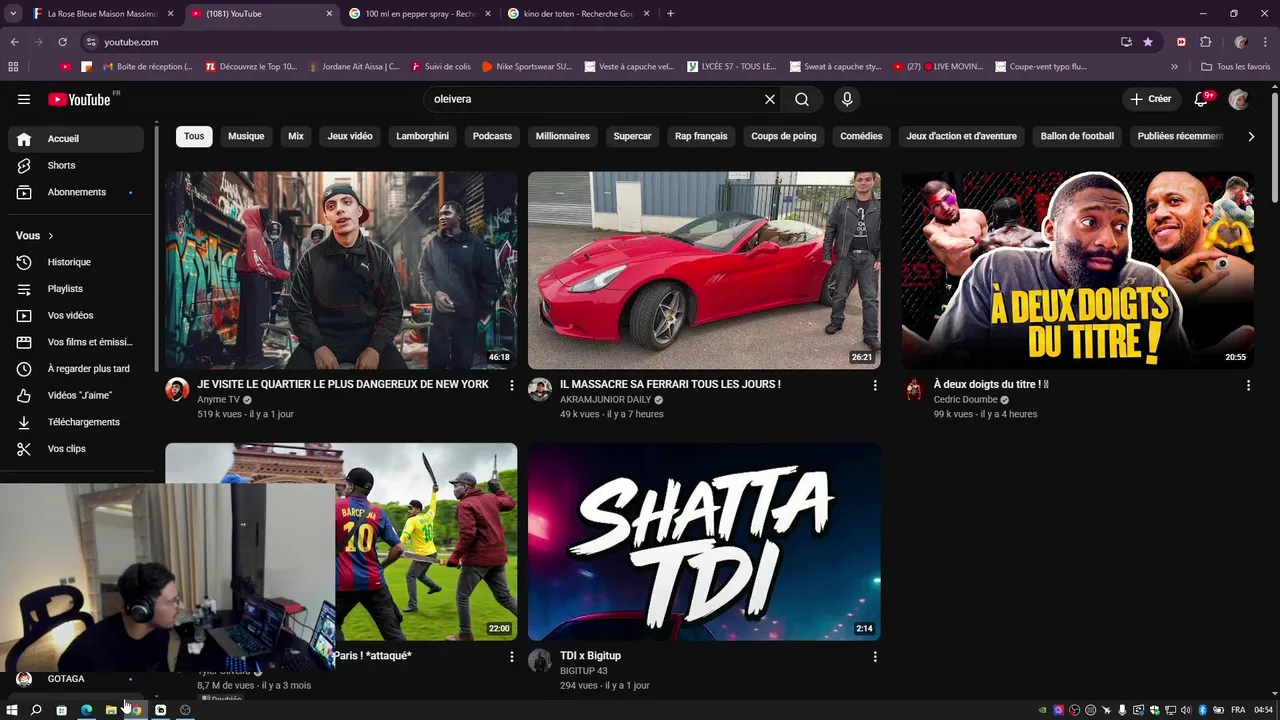This screenshot has width=1280, height=720.
Task: Show more filter chips with right arrow
Action: pyautogui.click(x=1251, y=136)
